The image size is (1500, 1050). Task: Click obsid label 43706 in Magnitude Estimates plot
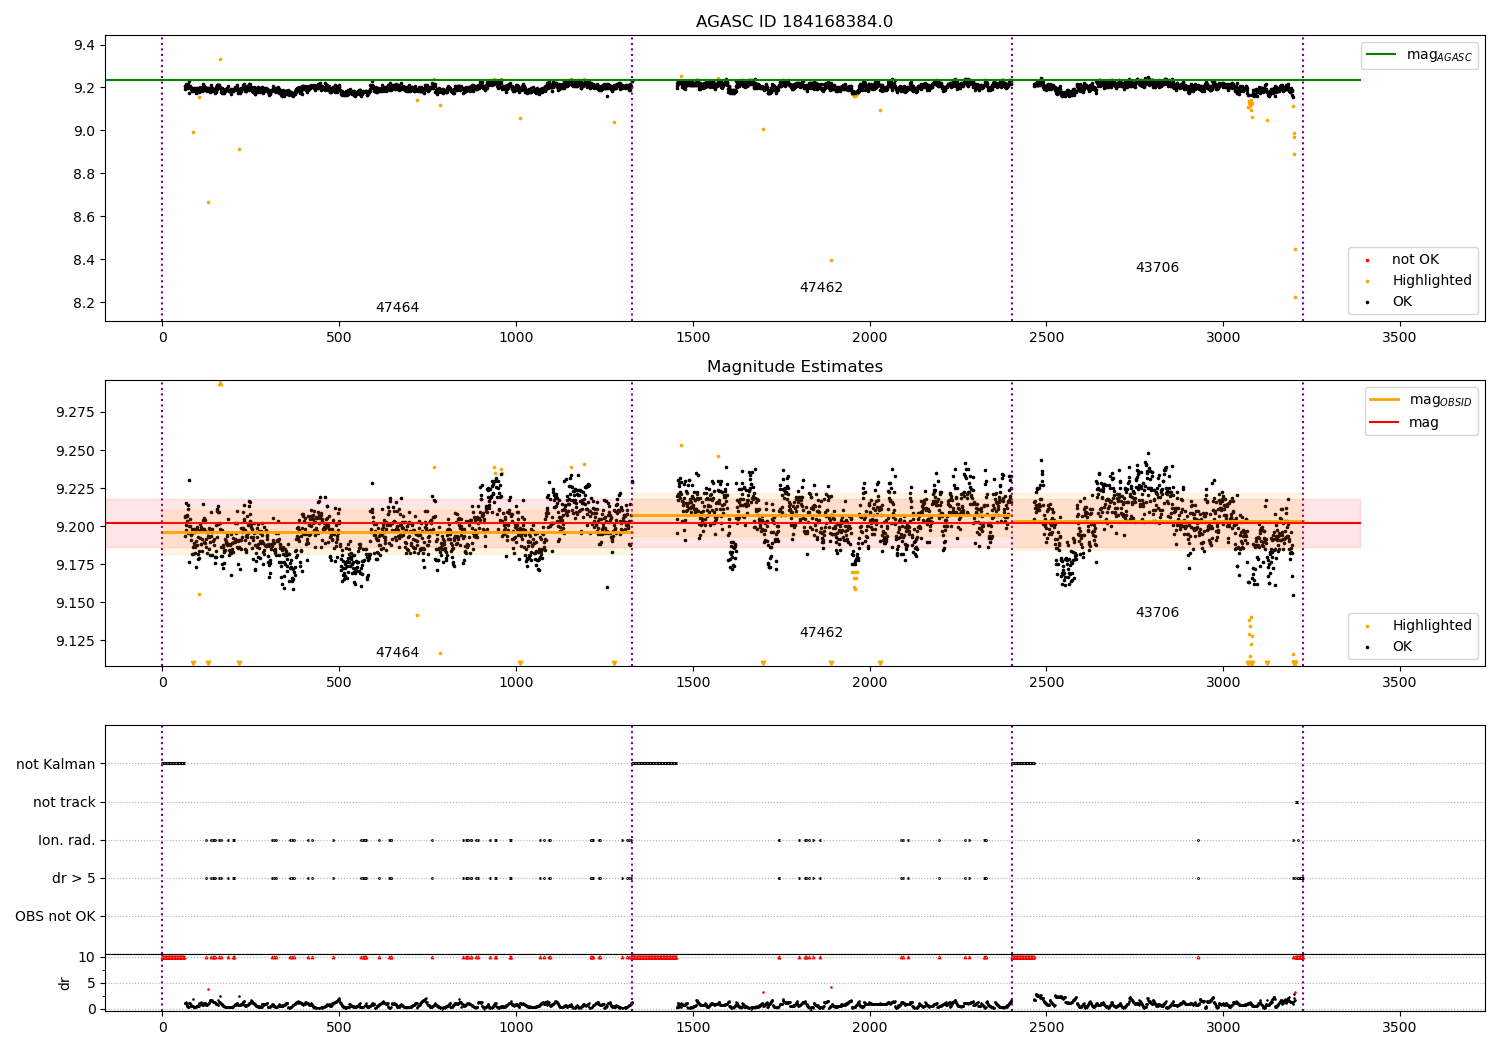point(1157,613)
